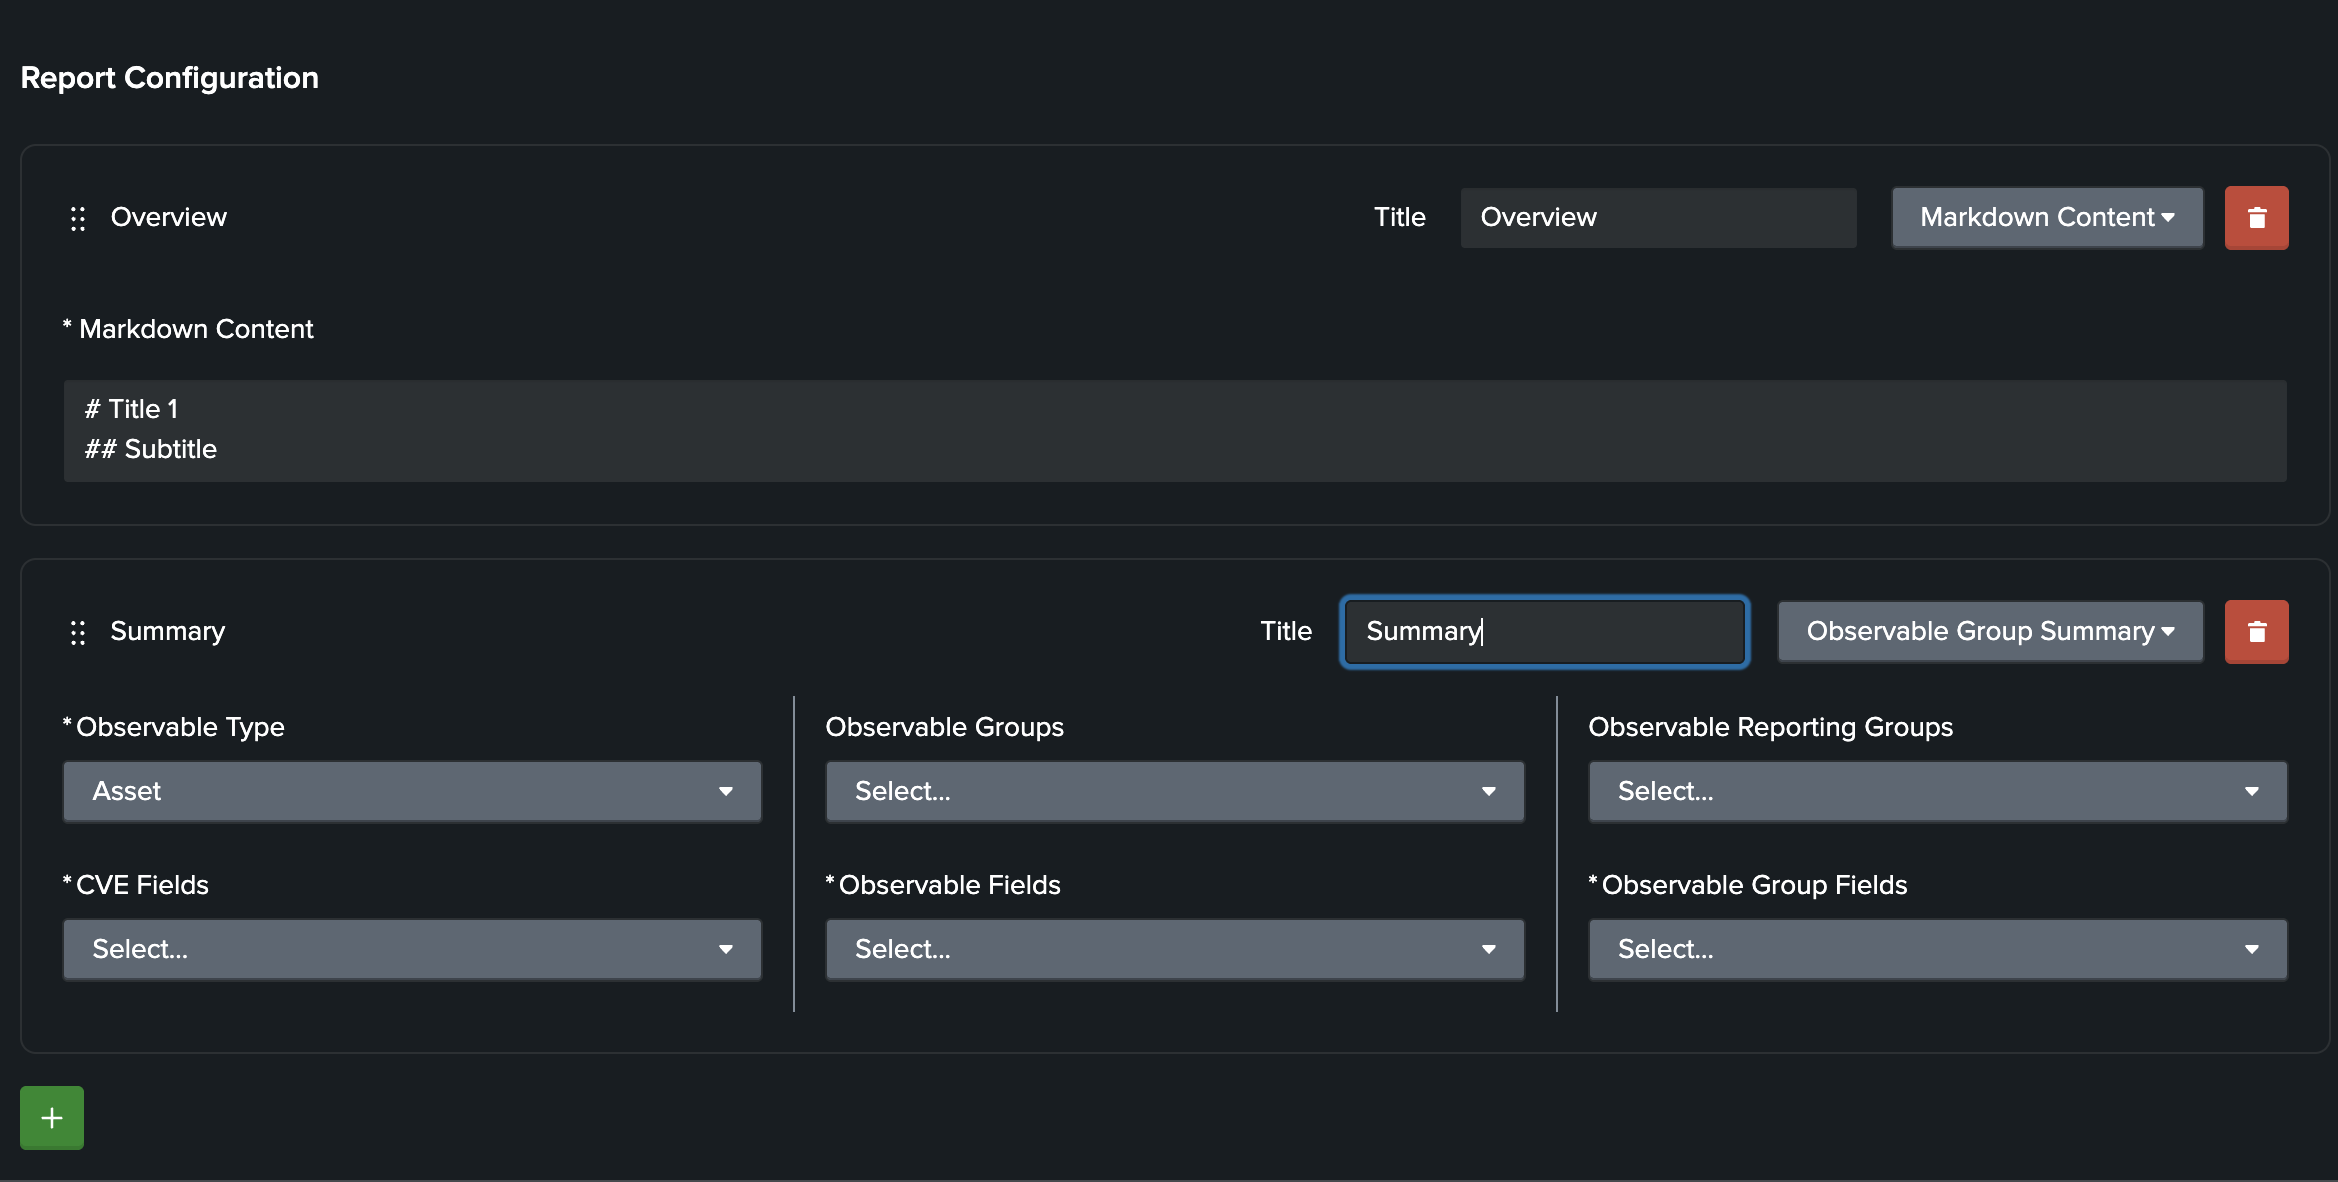Screen dimensions: 2338x1182
Task: Click the Overview Title input field
Action: [x=1657, y=217]
